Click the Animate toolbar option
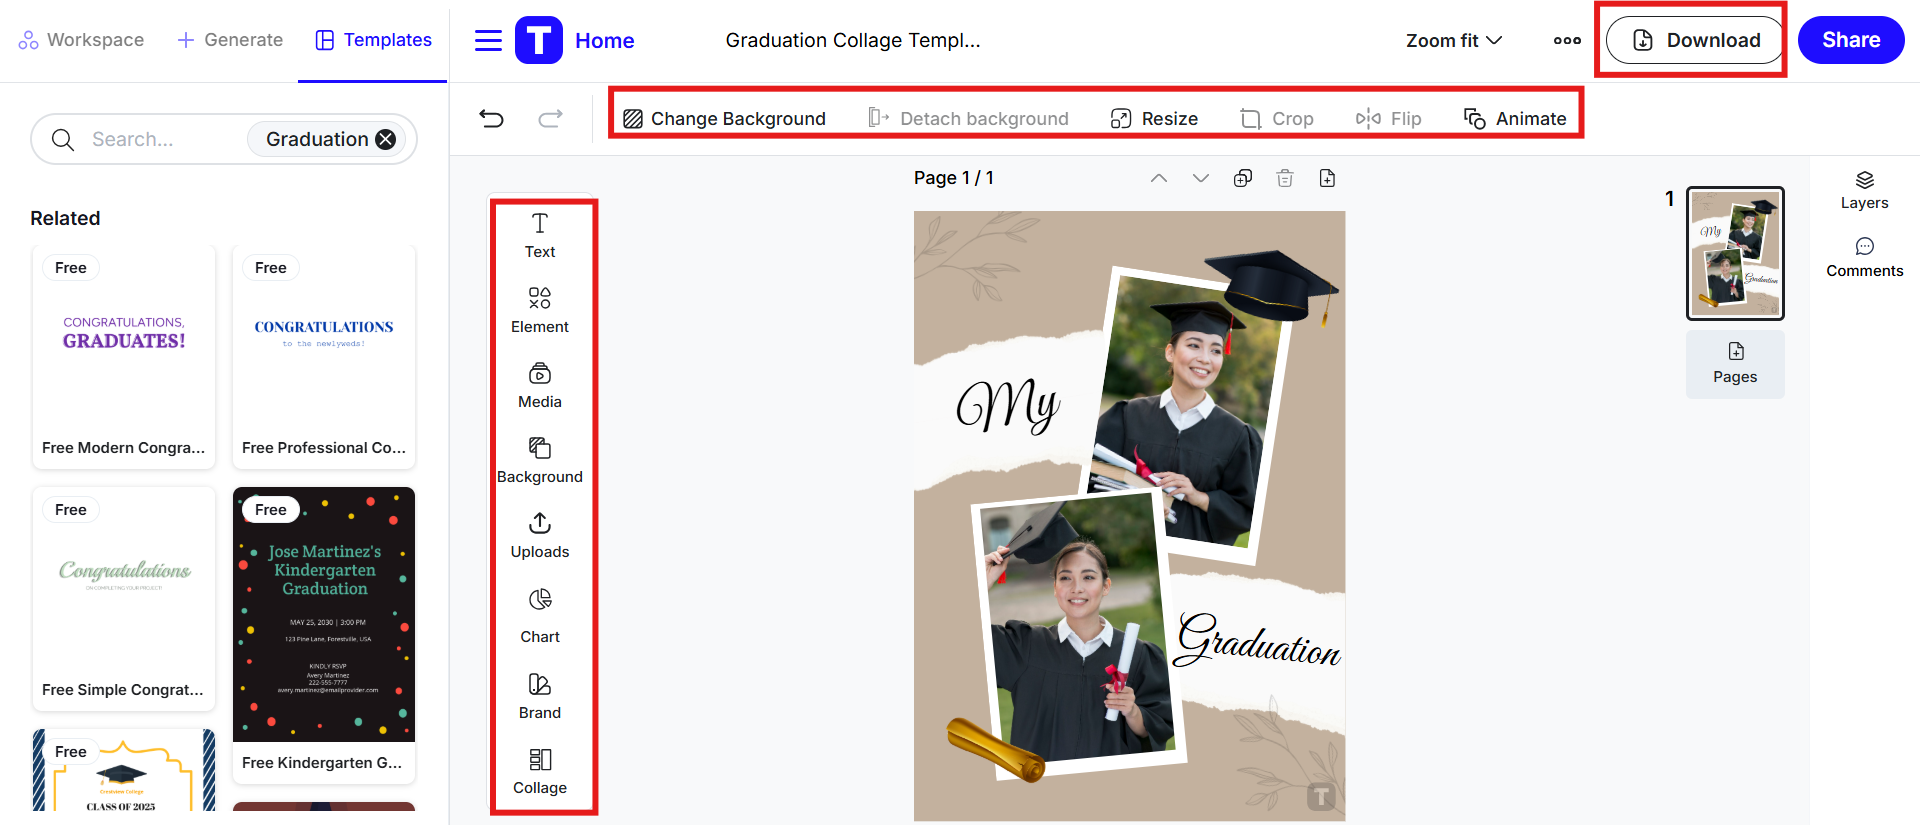 point(1515,119)
